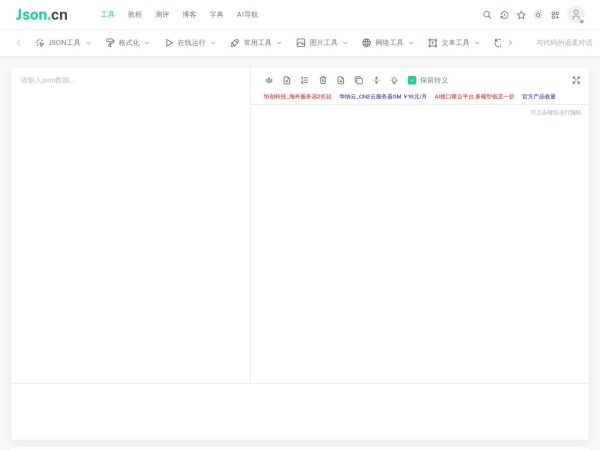Open the search icon in header

487,15
